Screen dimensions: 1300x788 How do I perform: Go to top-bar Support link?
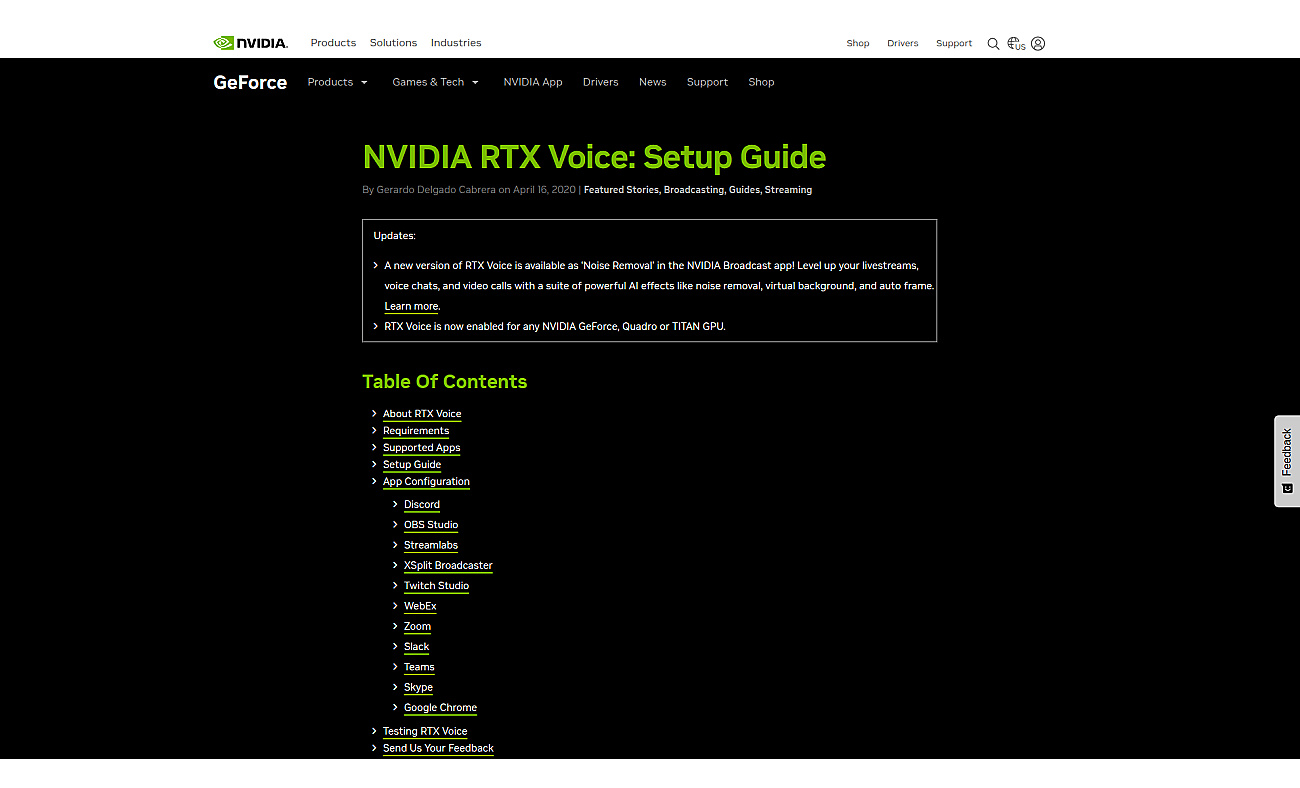point(954,43)
